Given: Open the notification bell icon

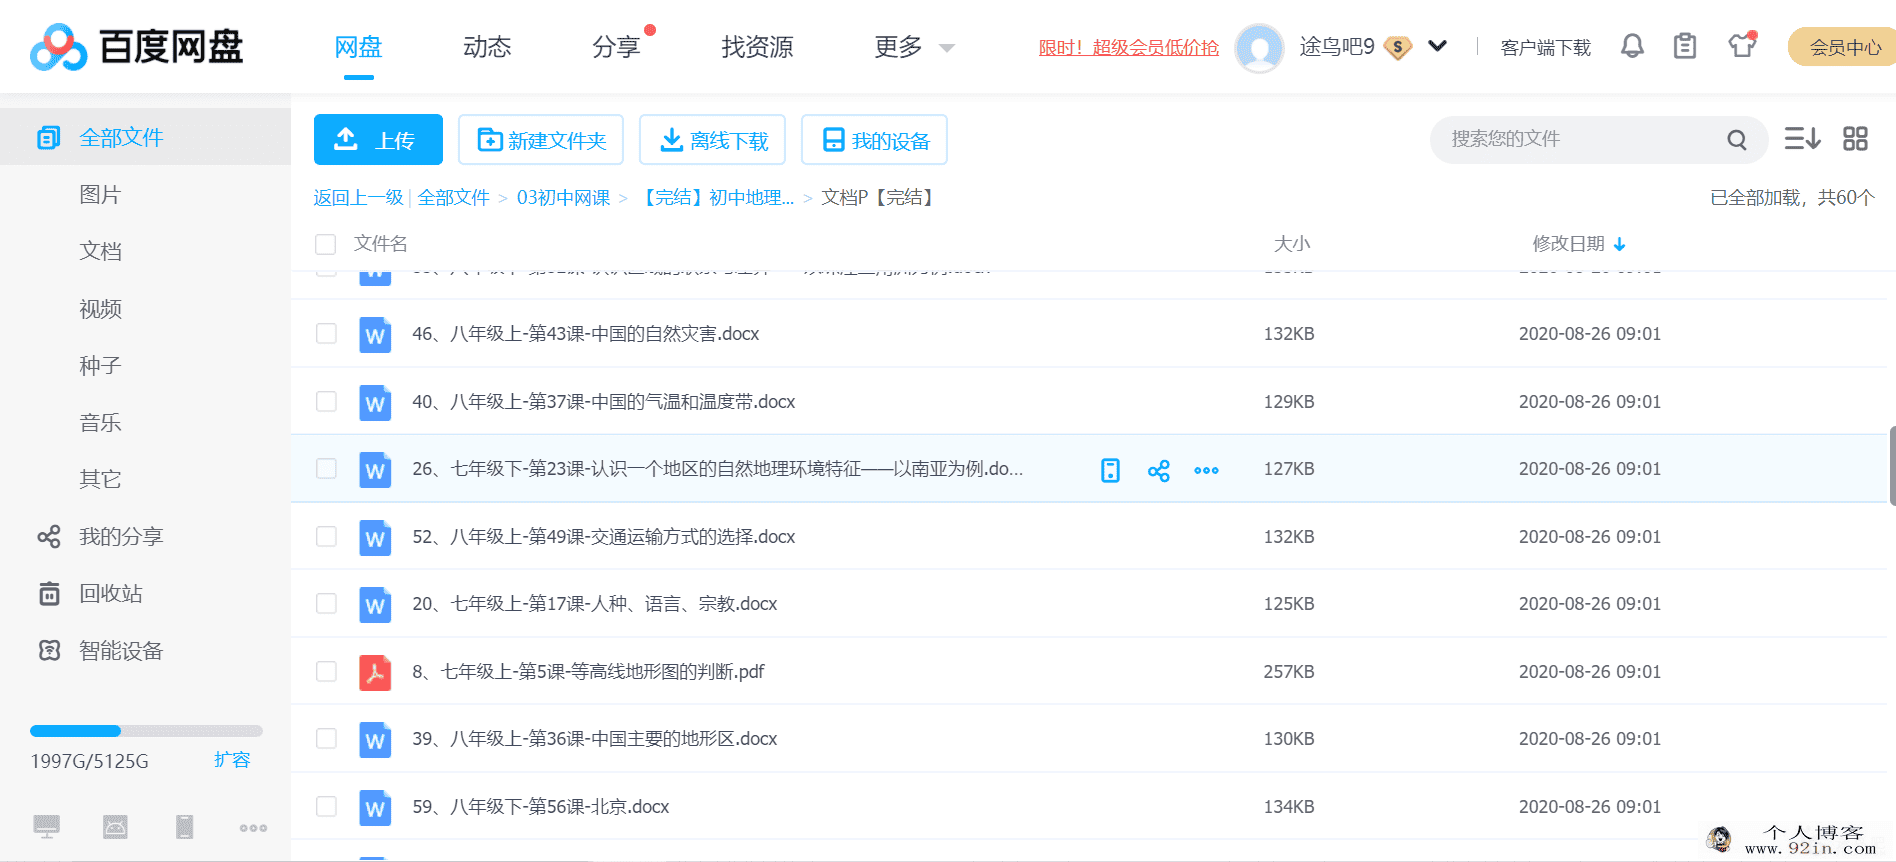Looking at the screenshot, I should (1632, 46).
